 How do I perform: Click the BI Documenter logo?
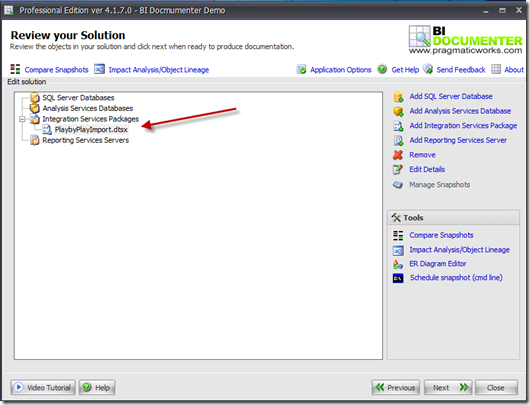pyautogui.click(x=465, y=40)
